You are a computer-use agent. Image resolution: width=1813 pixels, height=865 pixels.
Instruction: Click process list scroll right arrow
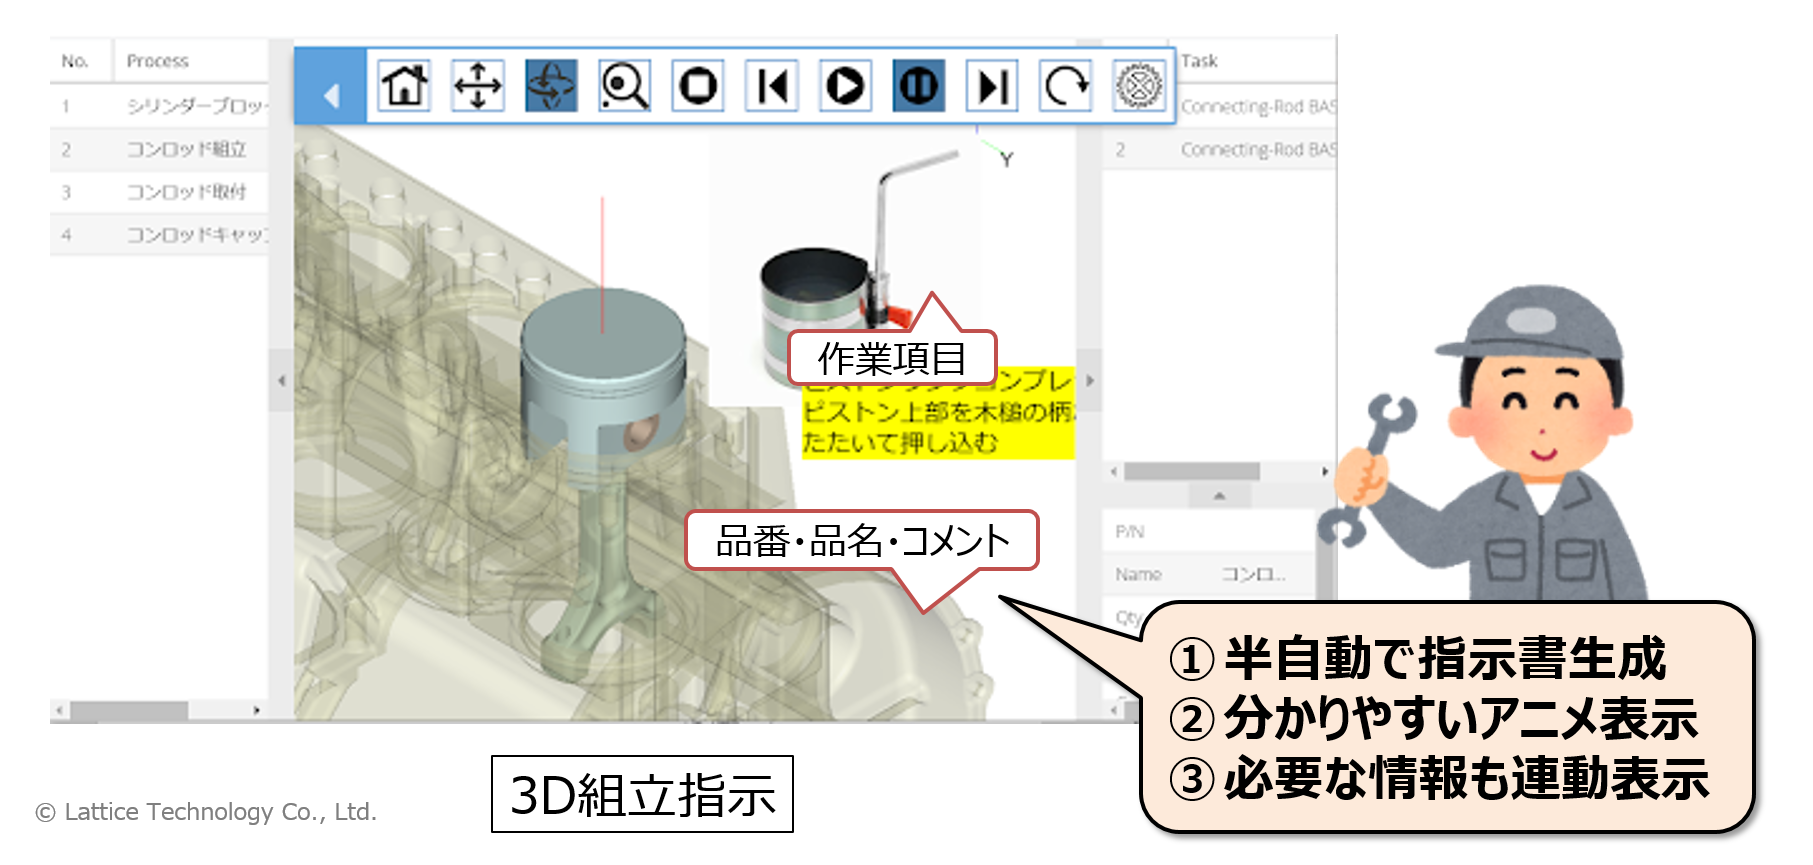click(257, 710)
